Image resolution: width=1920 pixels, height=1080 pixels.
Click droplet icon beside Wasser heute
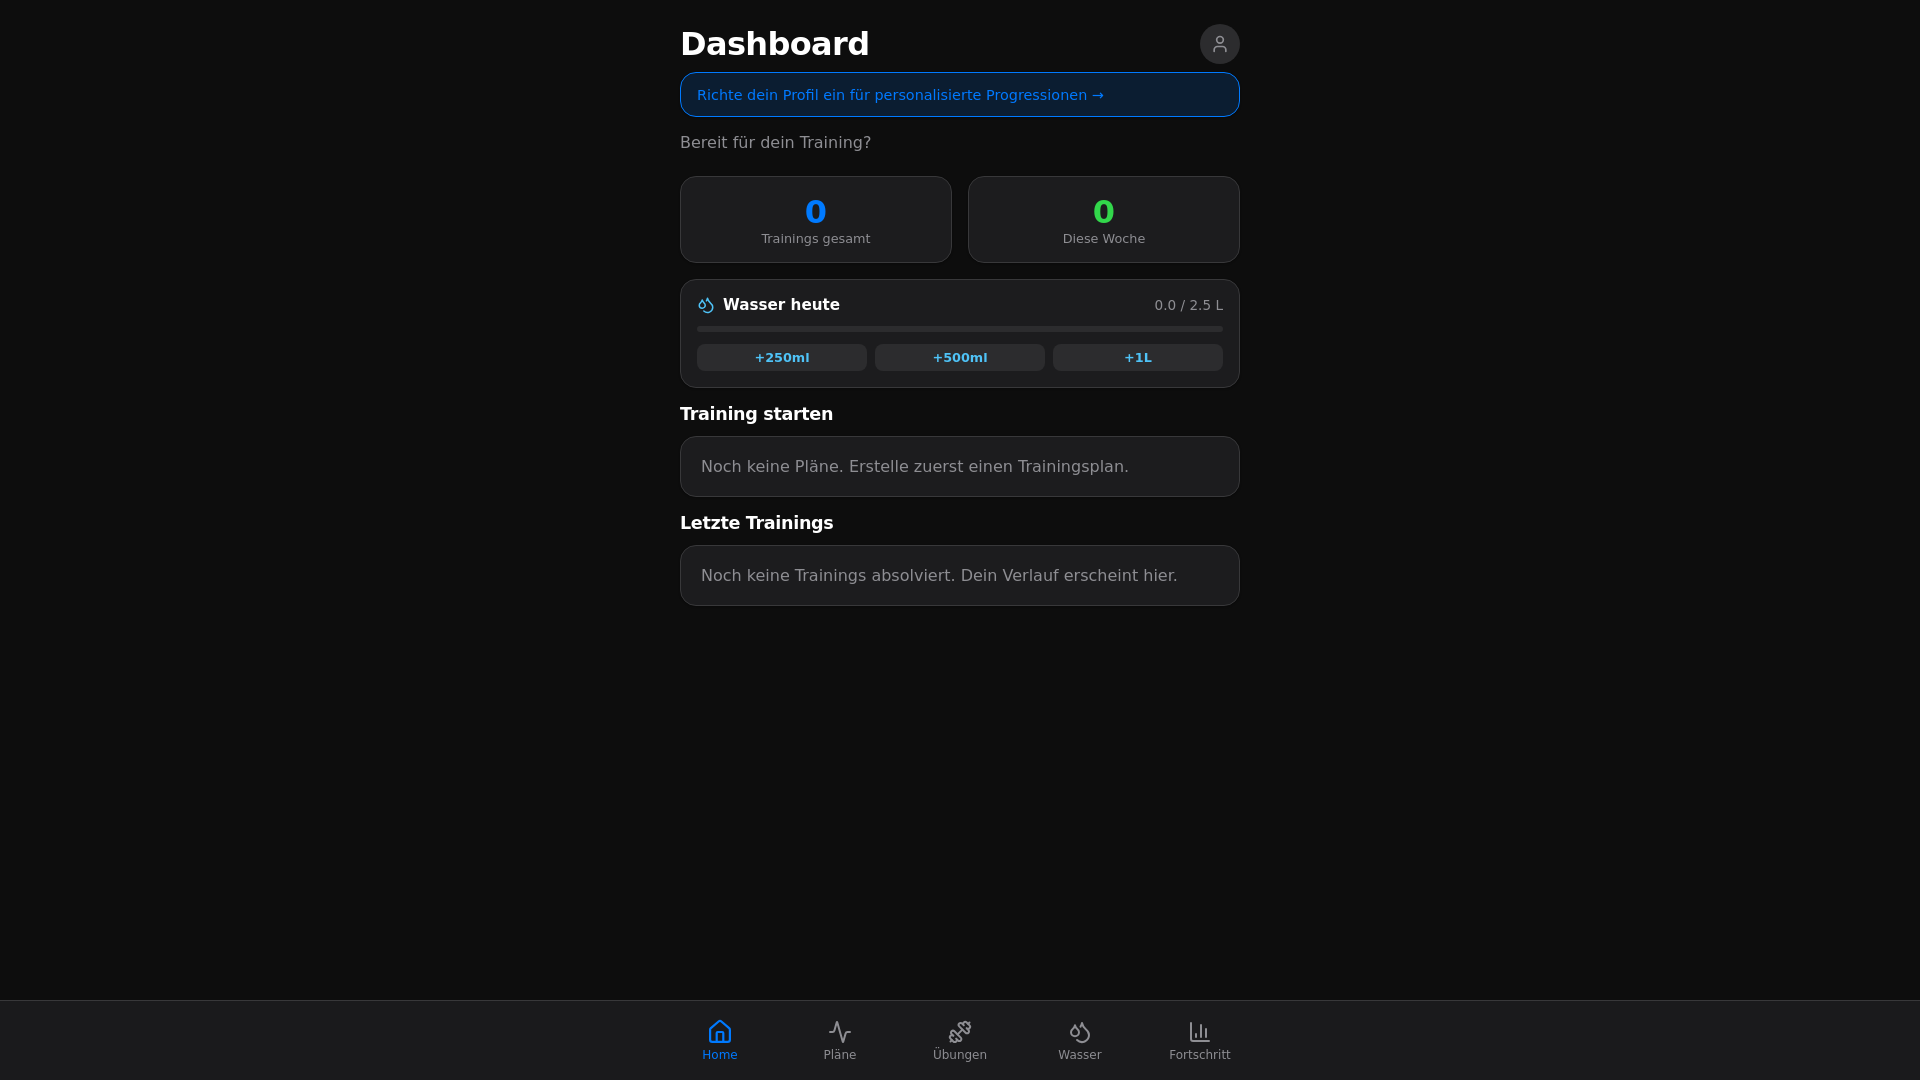click(706, 305)
